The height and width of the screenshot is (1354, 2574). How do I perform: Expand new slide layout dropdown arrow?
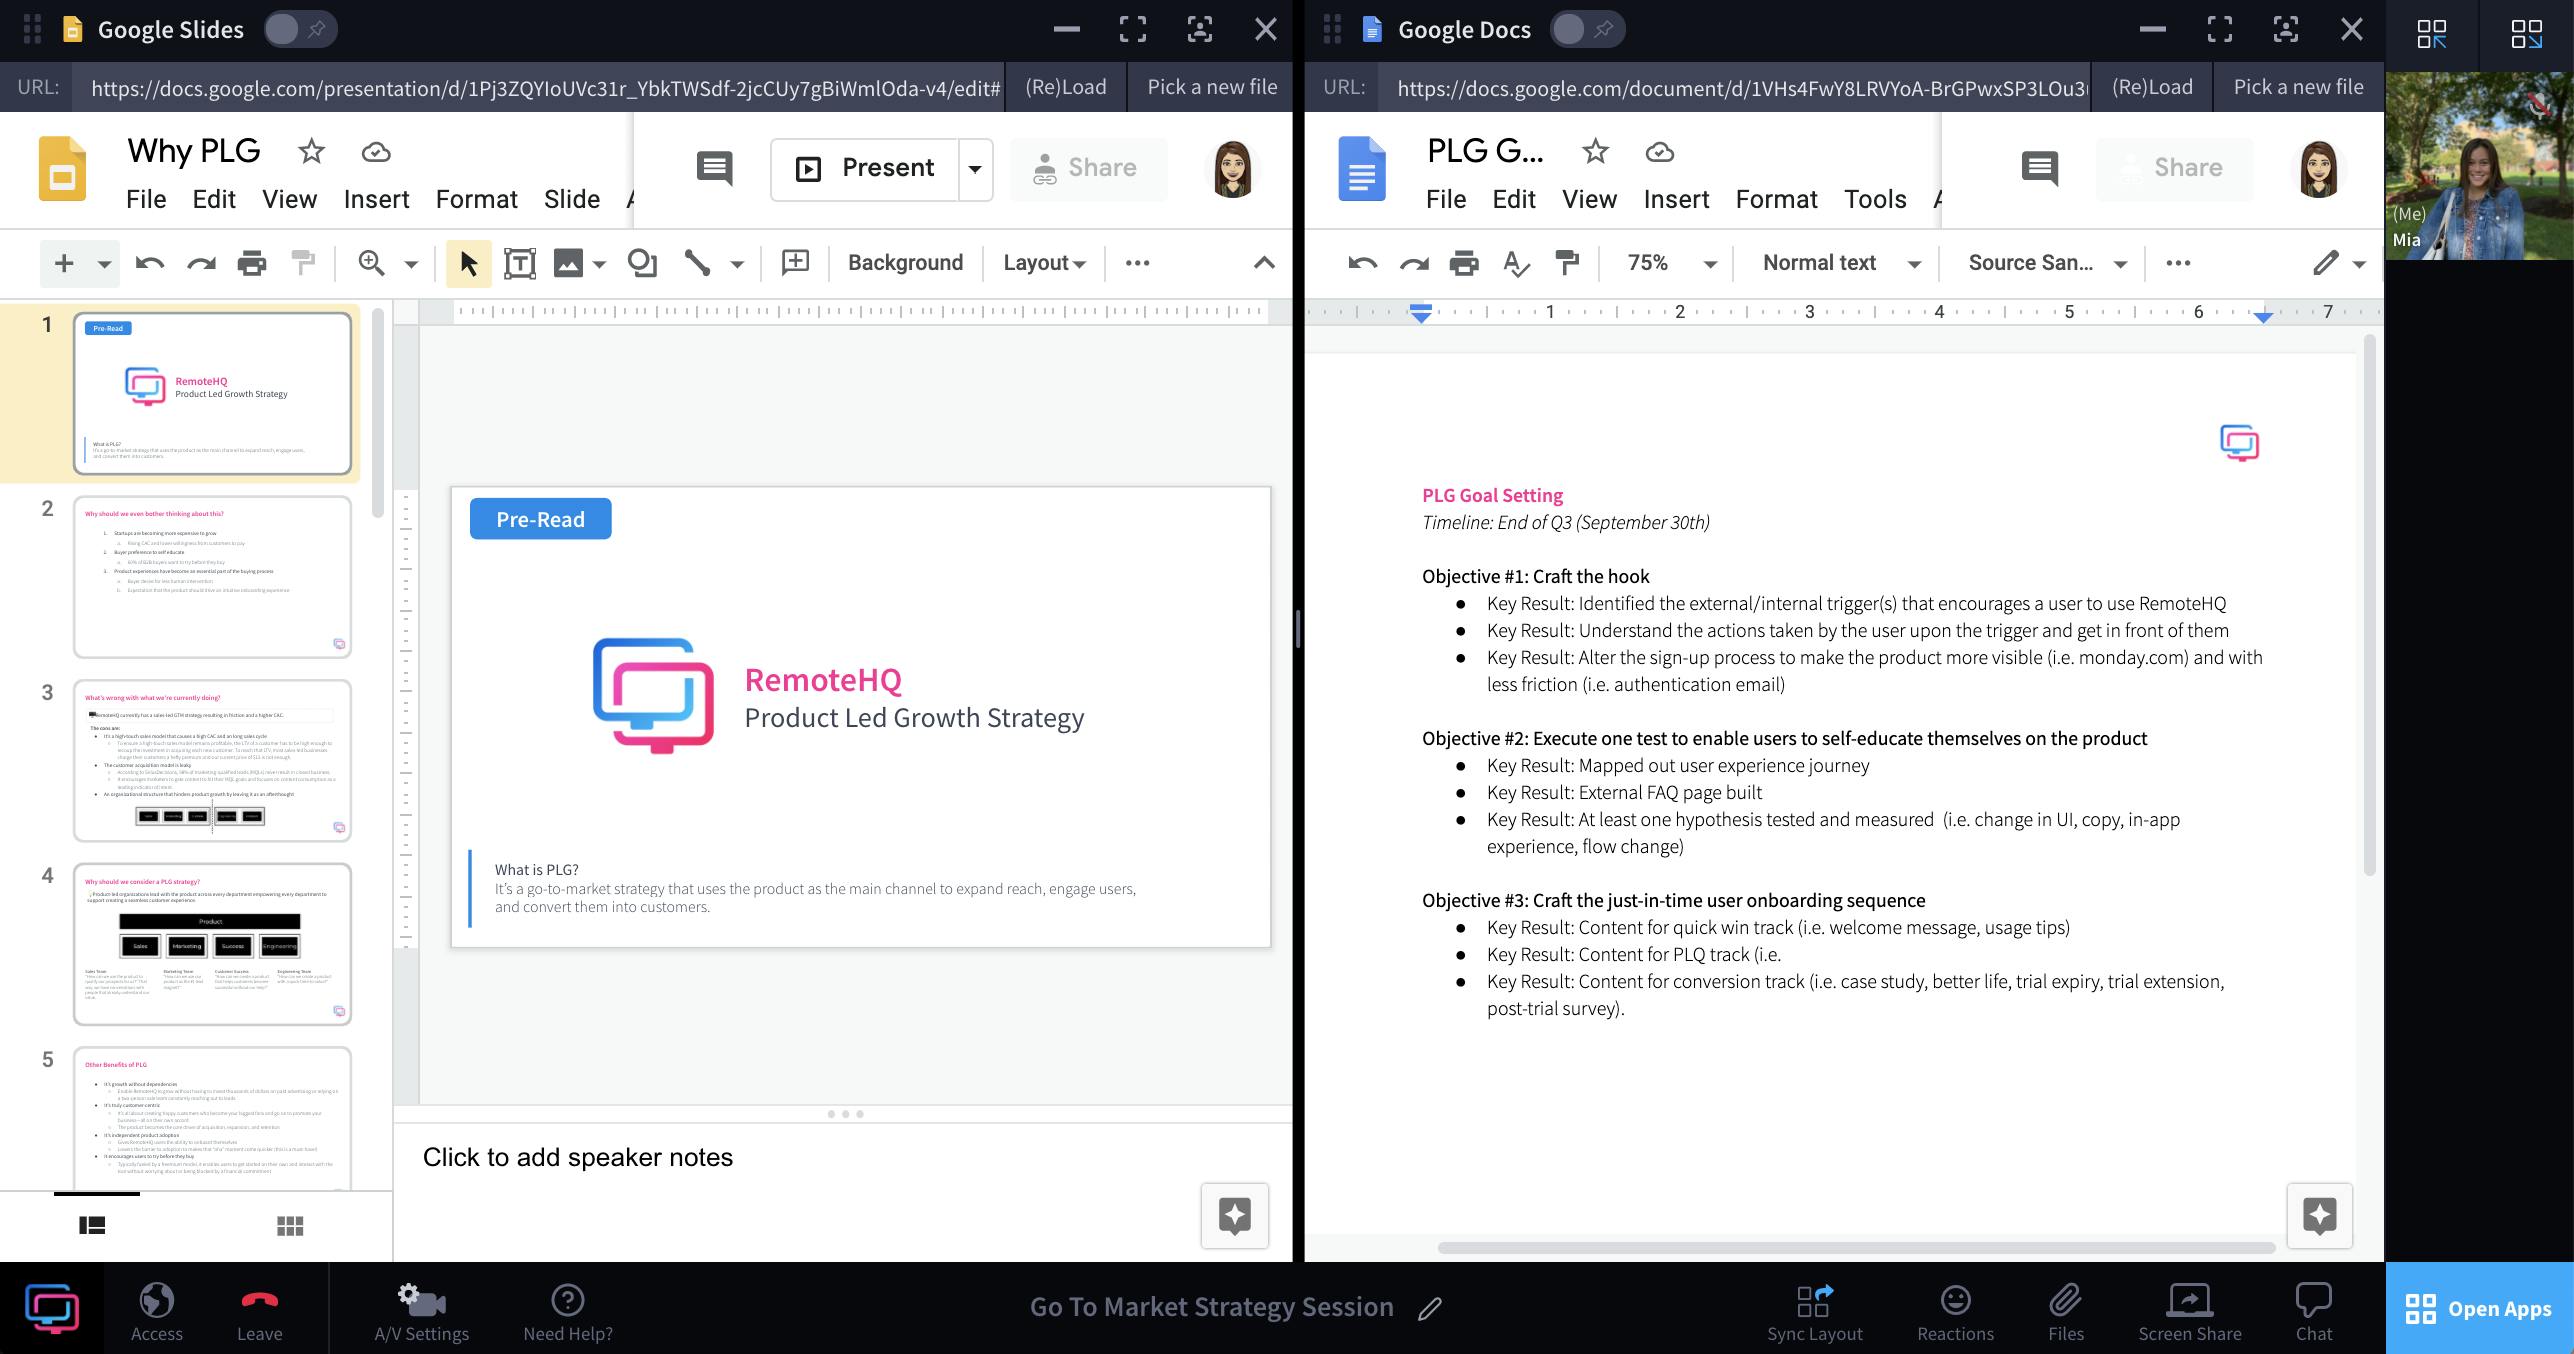104,264
